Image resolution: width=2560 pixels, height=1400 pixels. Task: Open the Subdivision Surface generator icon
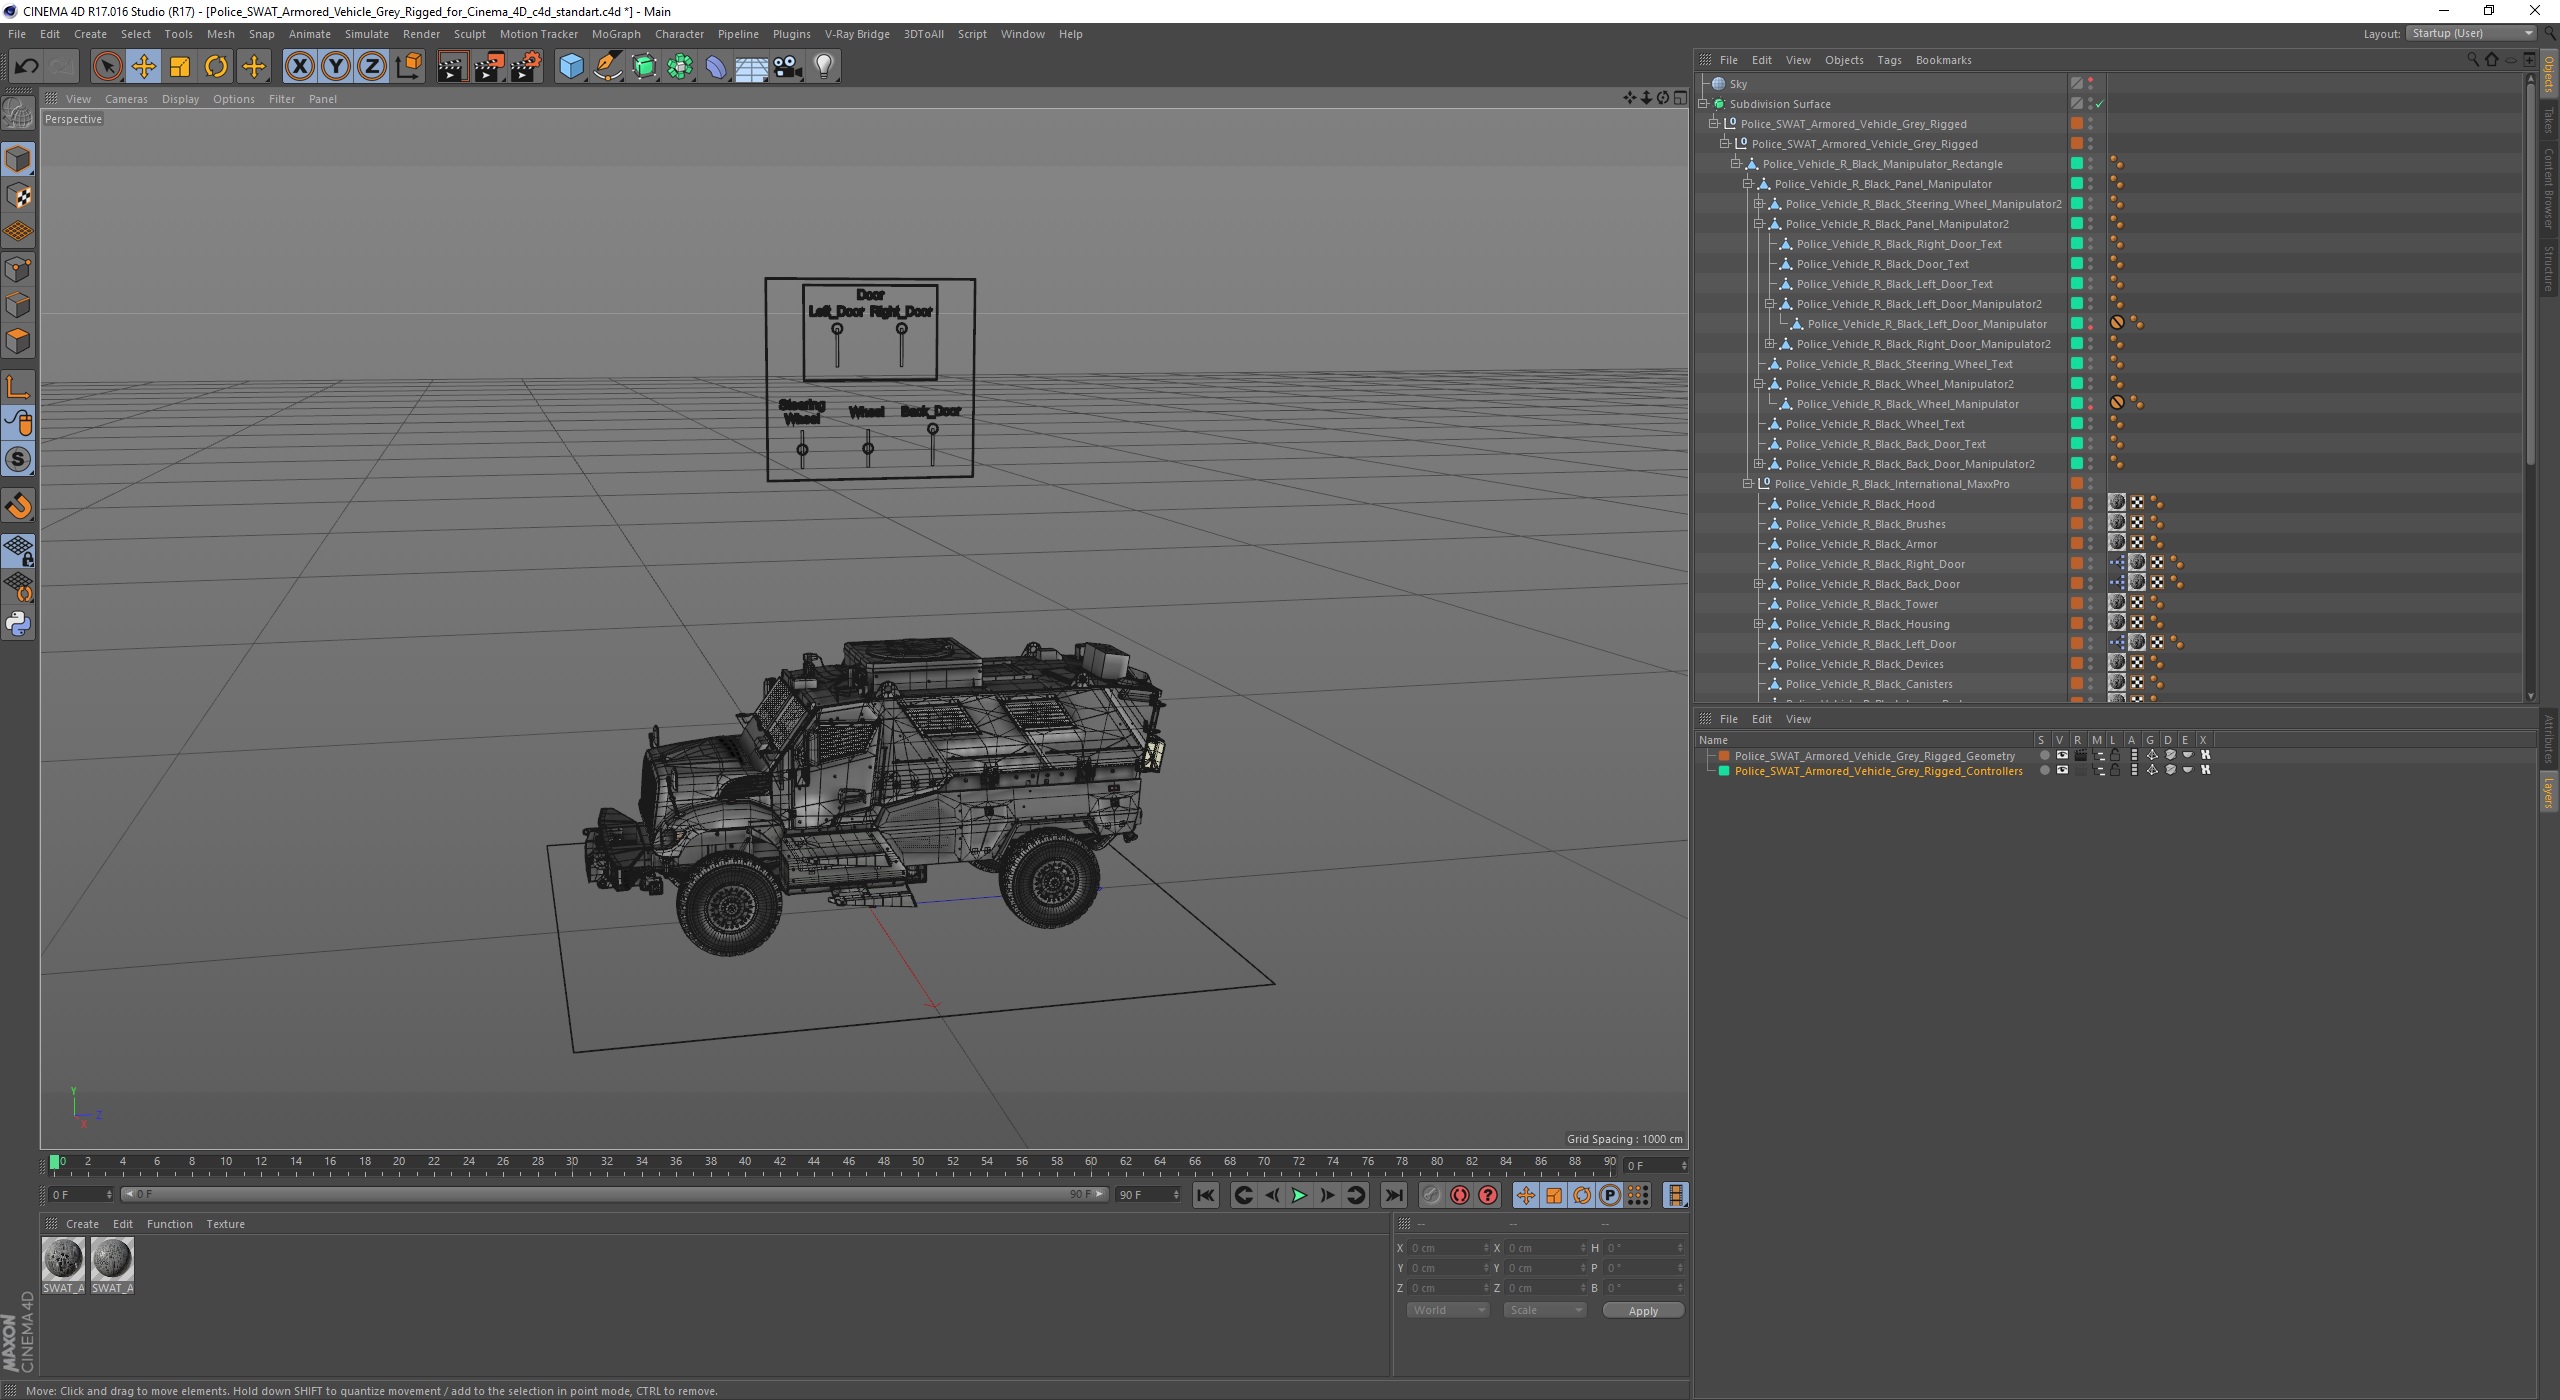(644, 67)
